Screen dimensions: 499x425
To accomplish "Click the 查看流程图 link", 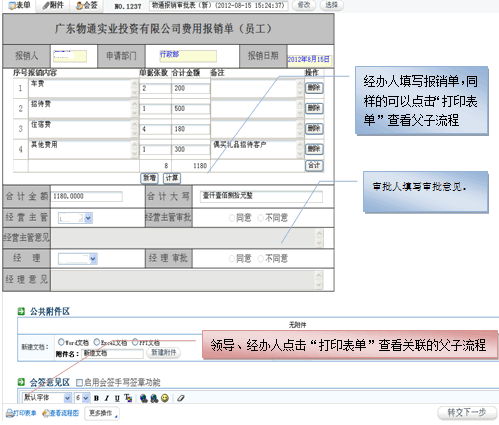I will [x=60, y=413].
